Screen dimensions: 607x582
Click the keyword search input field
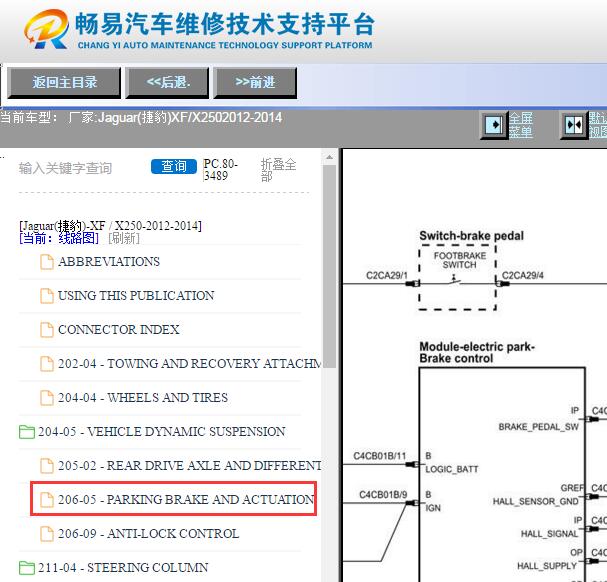(x=81, y=168)
